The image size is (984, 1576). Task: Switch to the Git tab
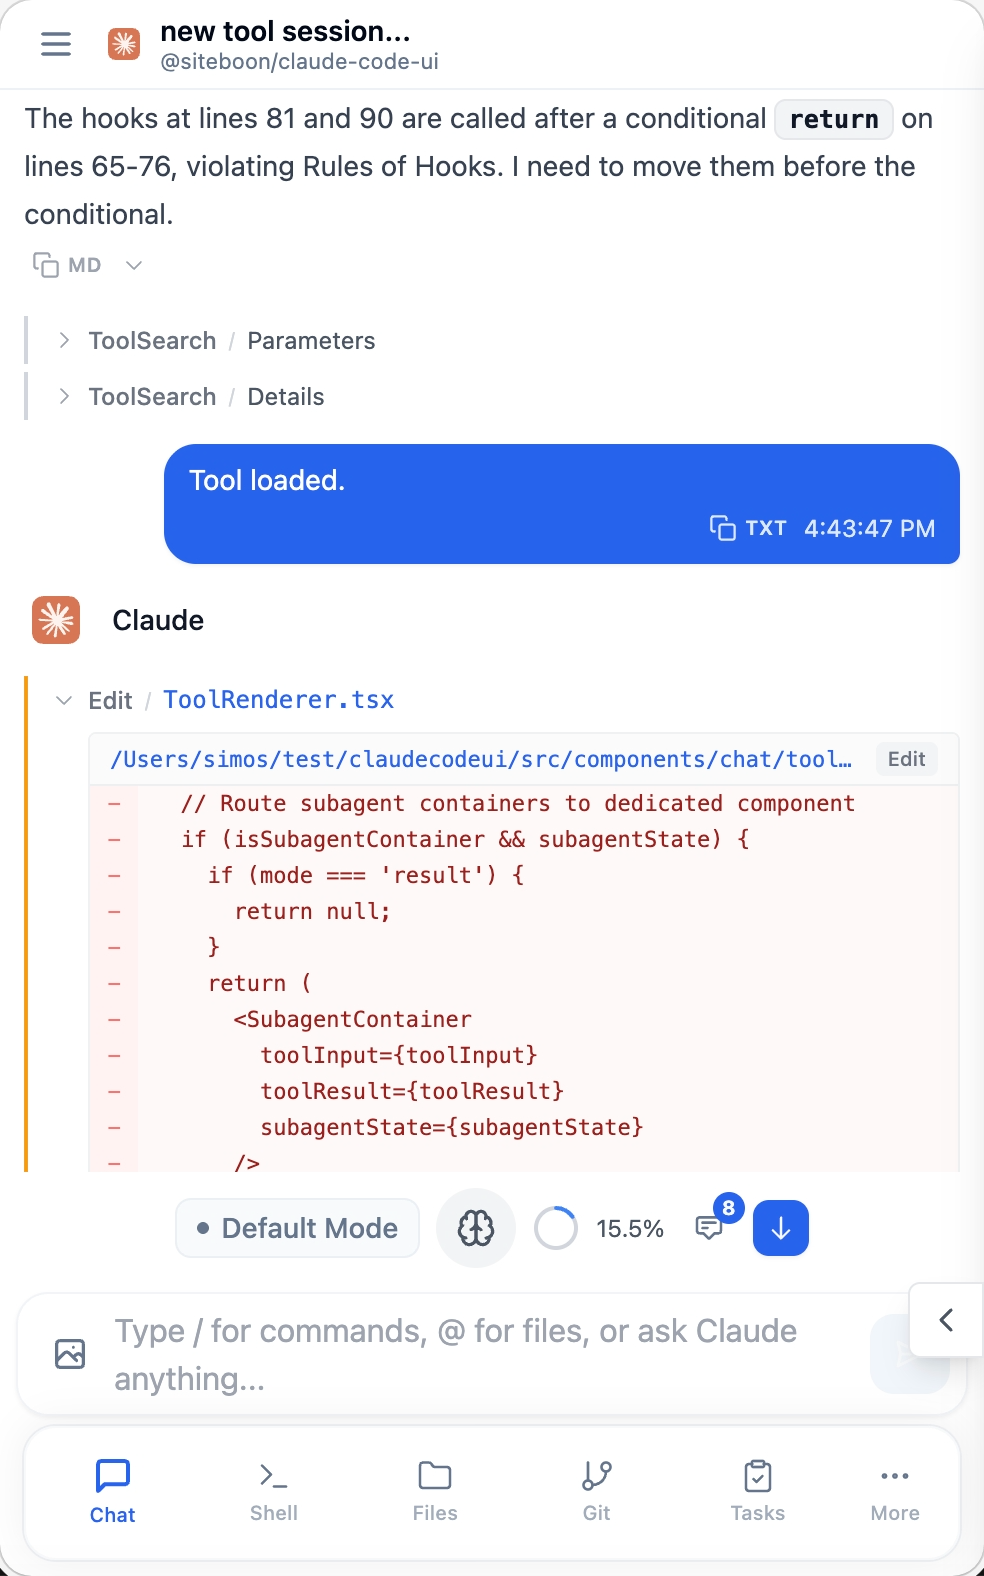pyautogui.click(x=595, y=1492)
